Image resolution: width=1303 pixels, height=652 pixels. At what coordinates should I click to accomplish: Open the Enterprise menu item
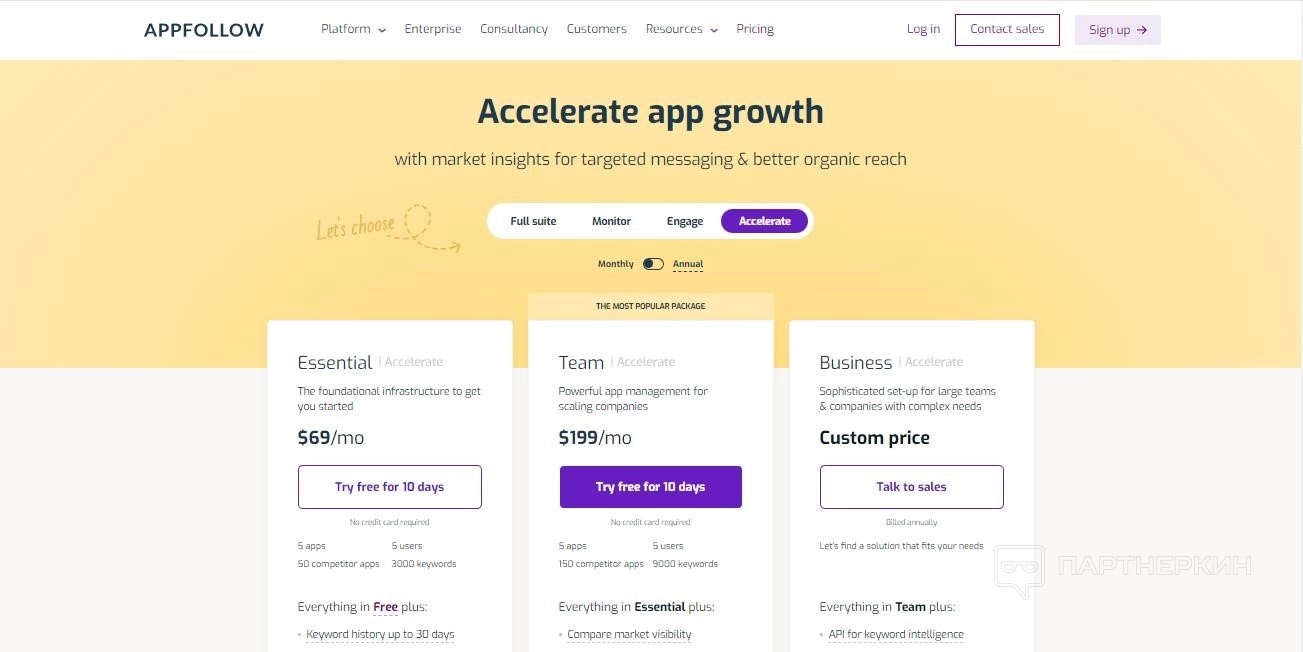[x=433, y=29]
